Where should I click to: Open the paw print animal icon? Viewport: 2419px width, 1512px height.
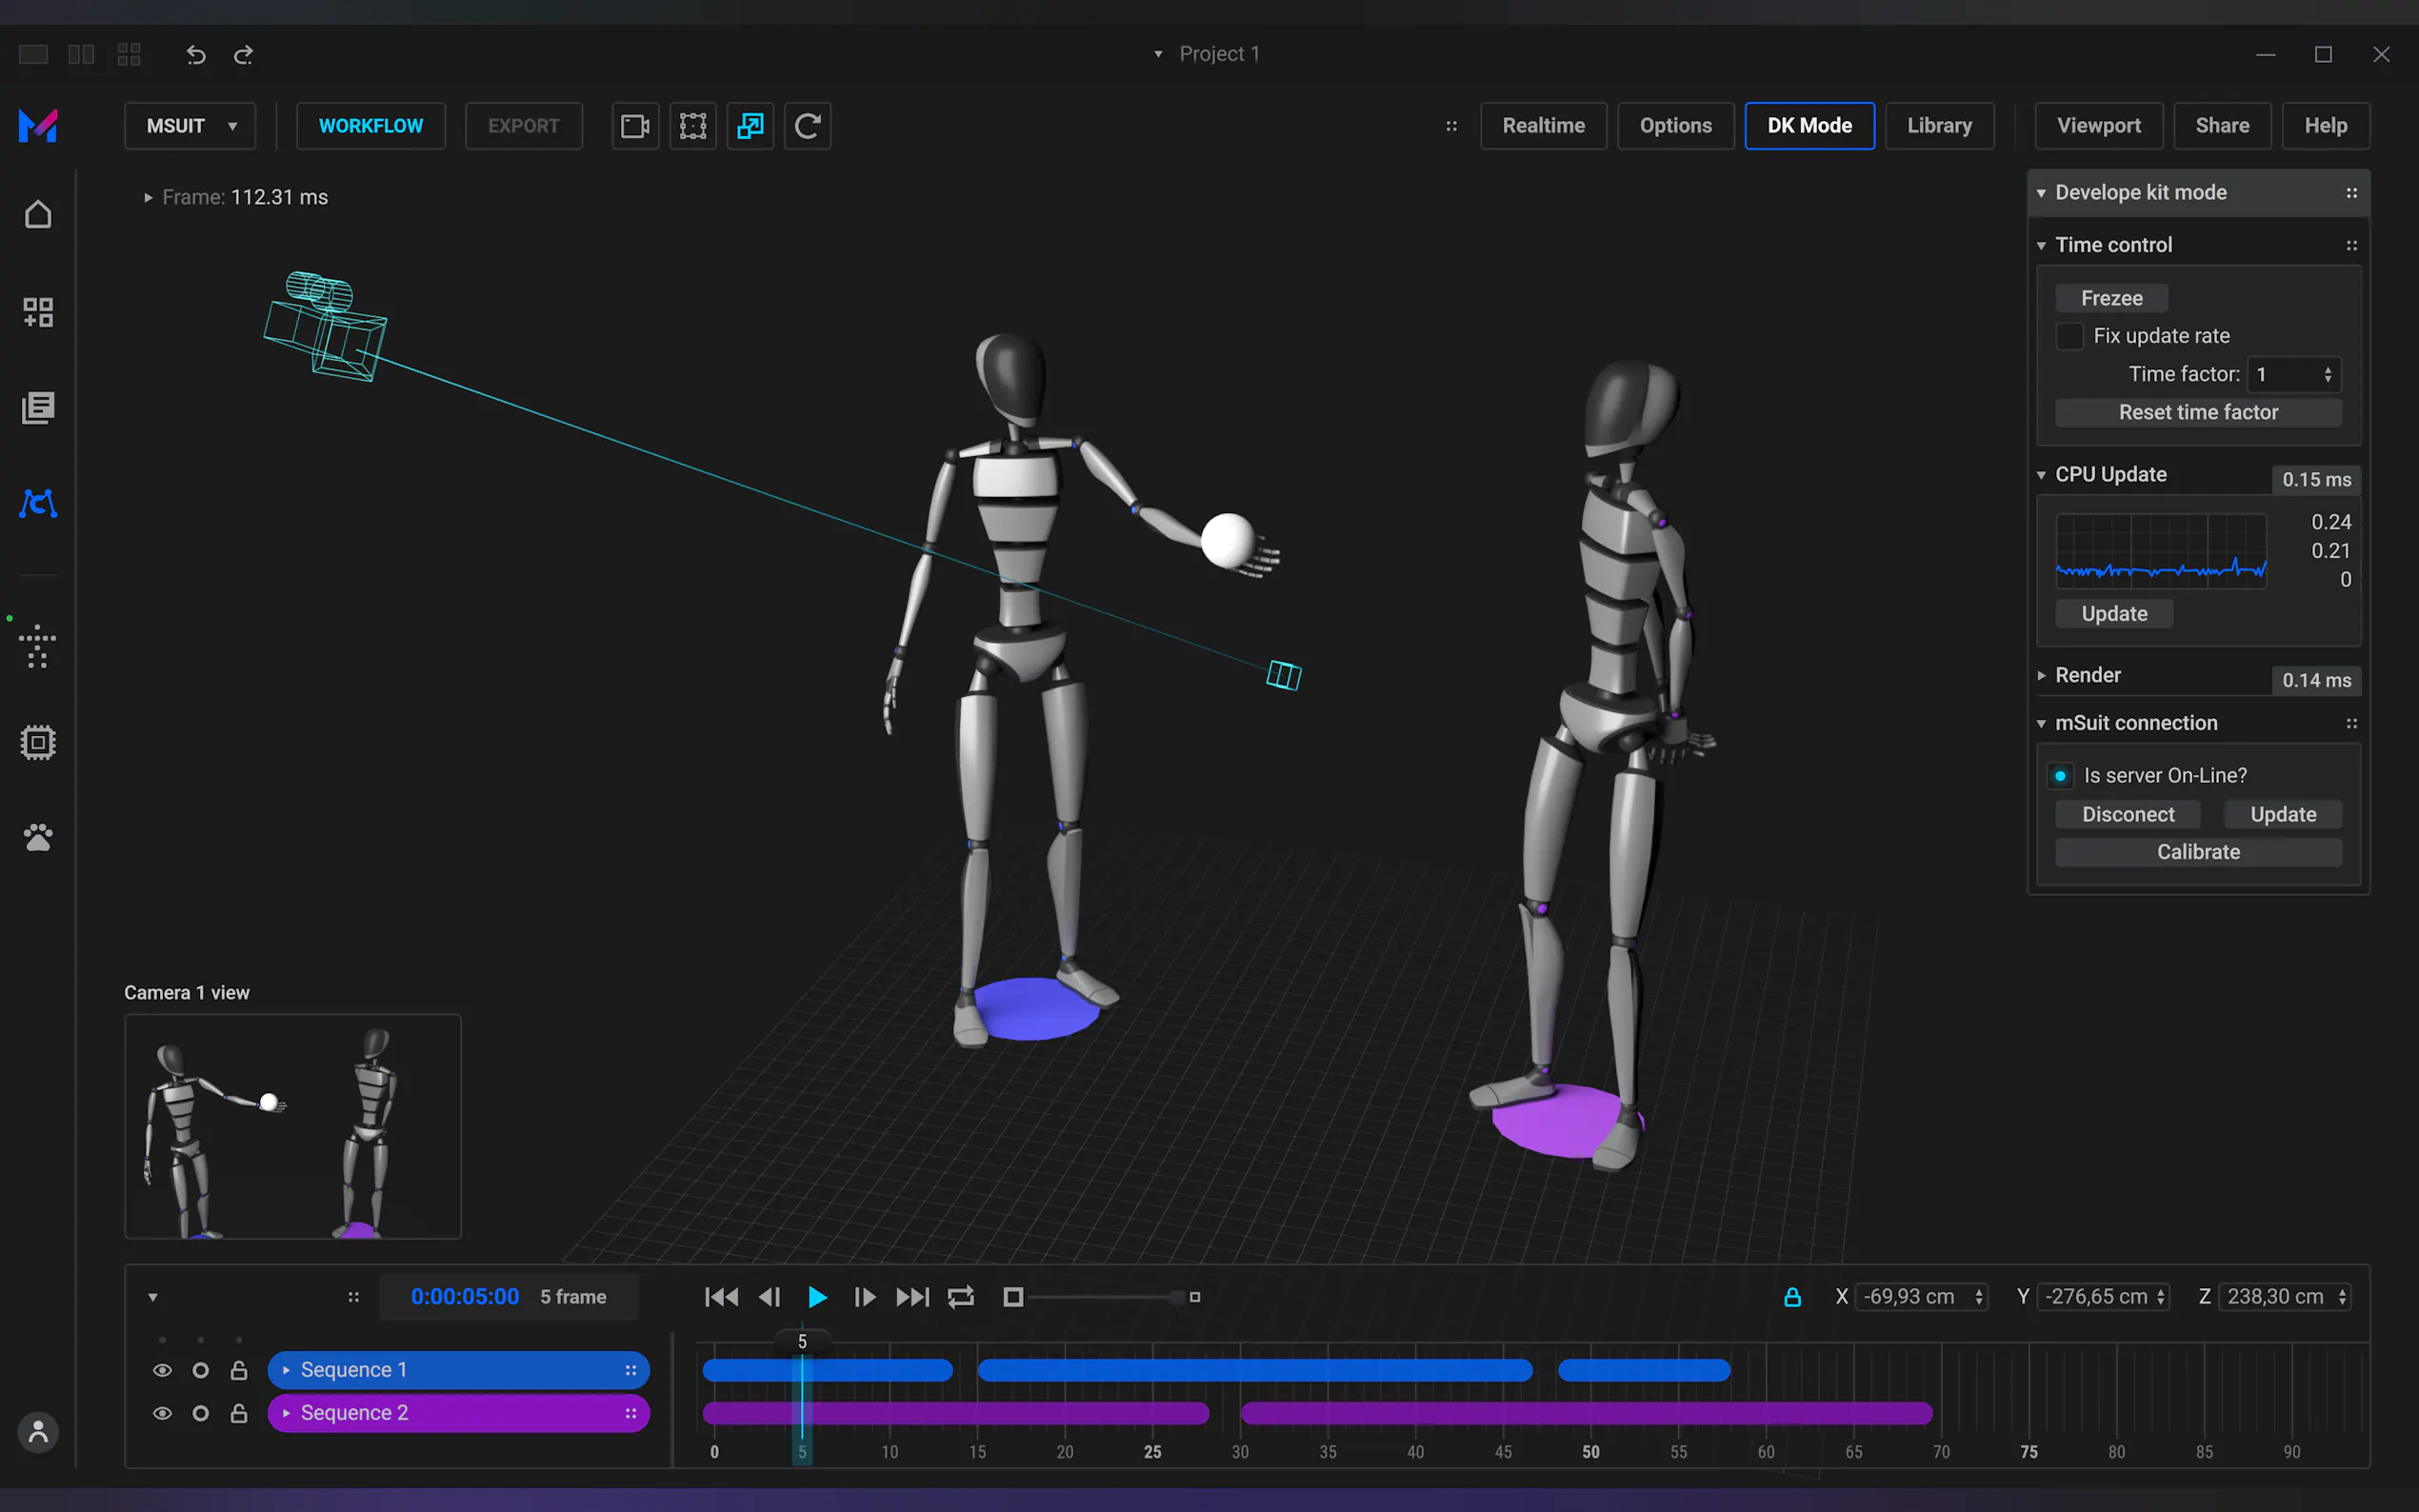click(38, 837)
